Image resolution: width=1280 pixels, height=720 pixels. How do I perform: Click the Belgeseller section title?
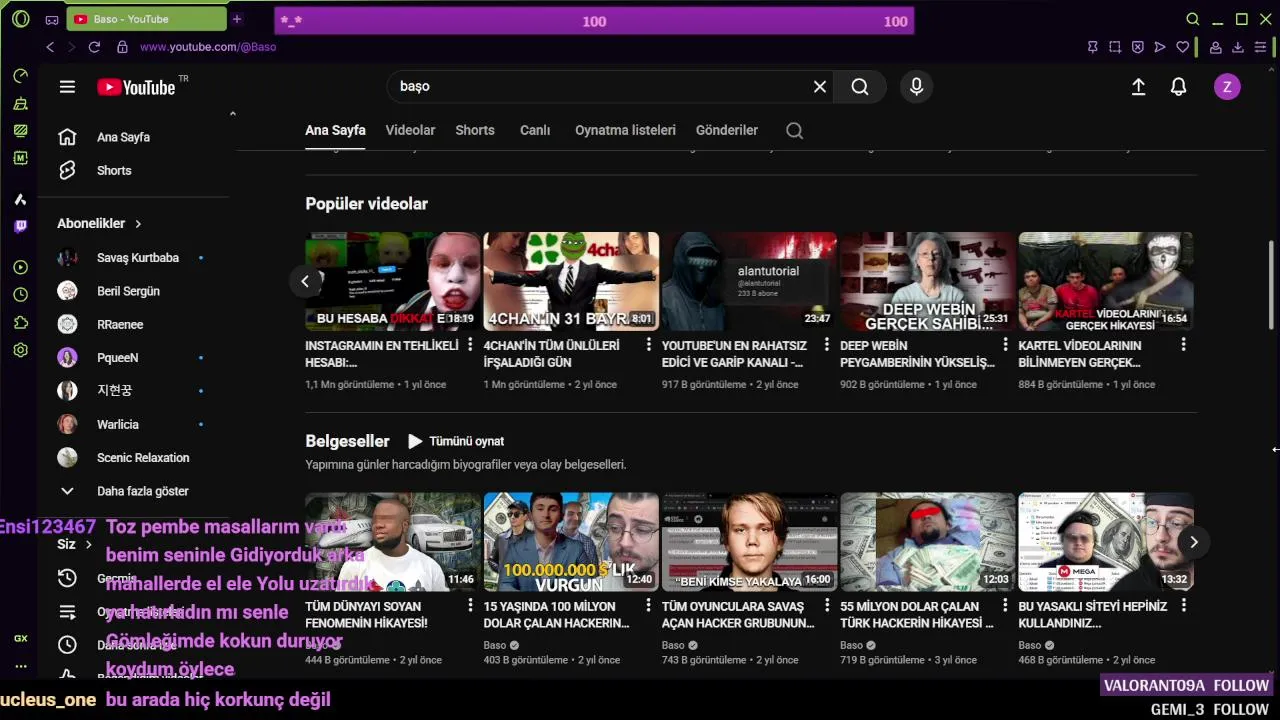coord(347,441)
